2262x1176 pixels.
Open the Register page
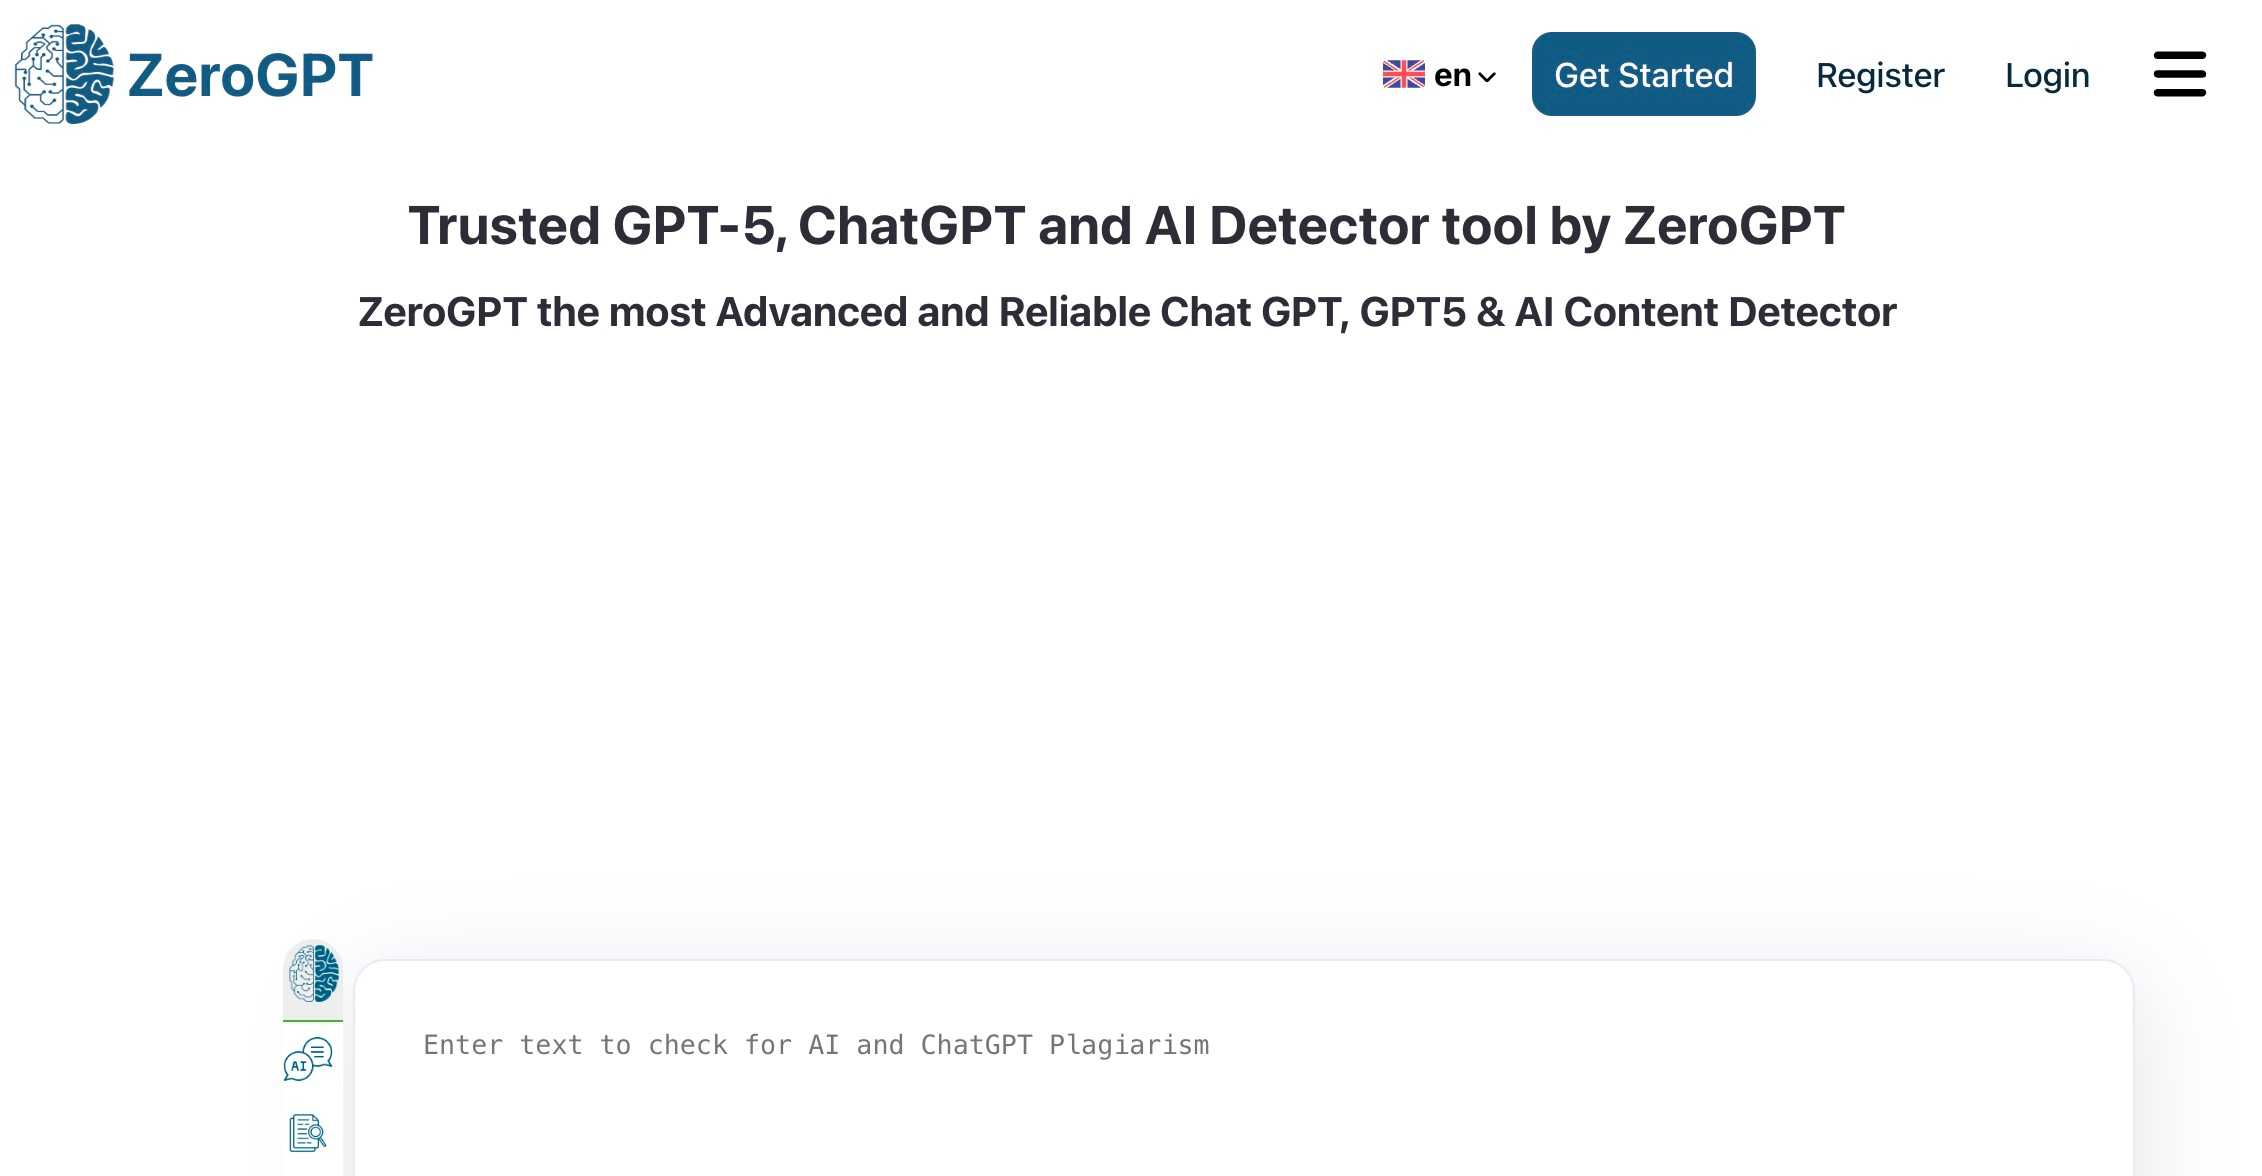pos(1880,74)
